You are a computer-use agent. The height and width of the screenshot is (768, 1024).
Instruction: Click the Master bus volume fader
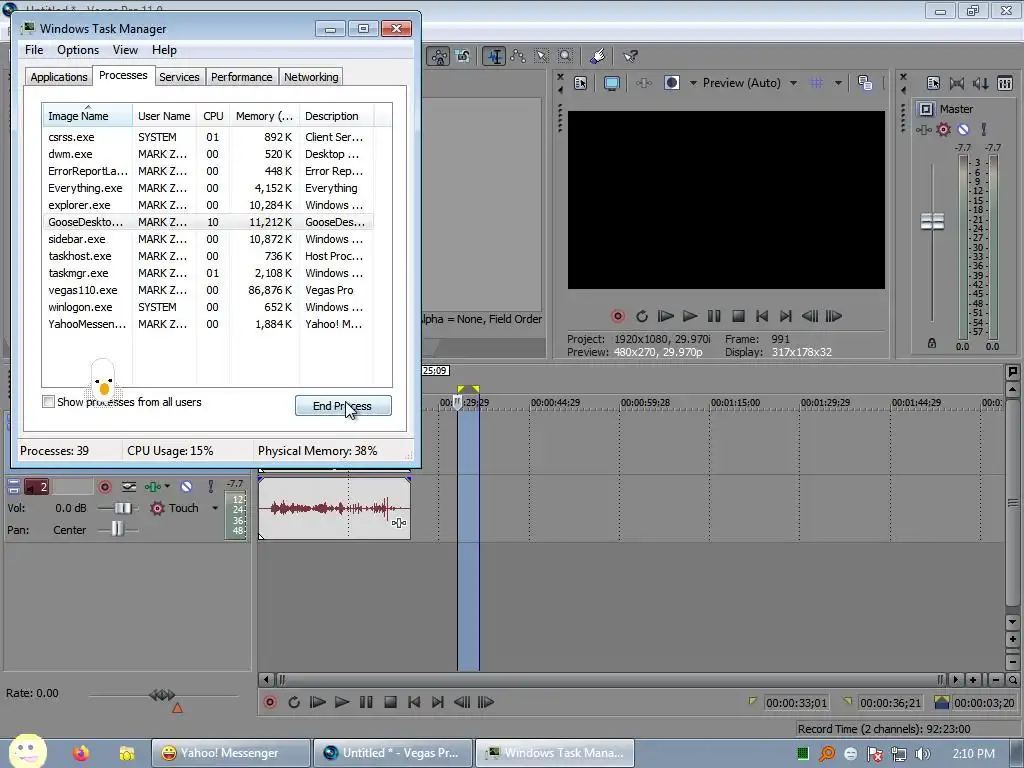(932, 221)
